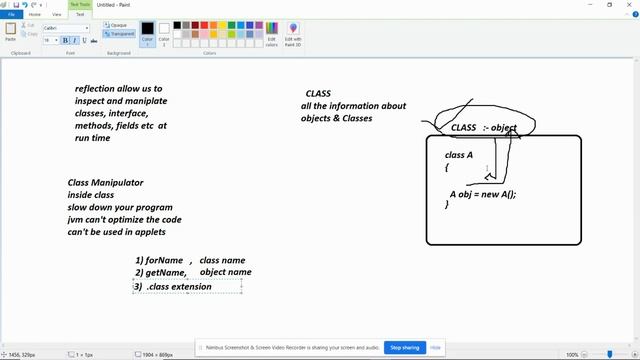Activate Color 1 foreground selector
This screenshot has width=640, height=360.
pyautogui.click(x=147, y=34)
